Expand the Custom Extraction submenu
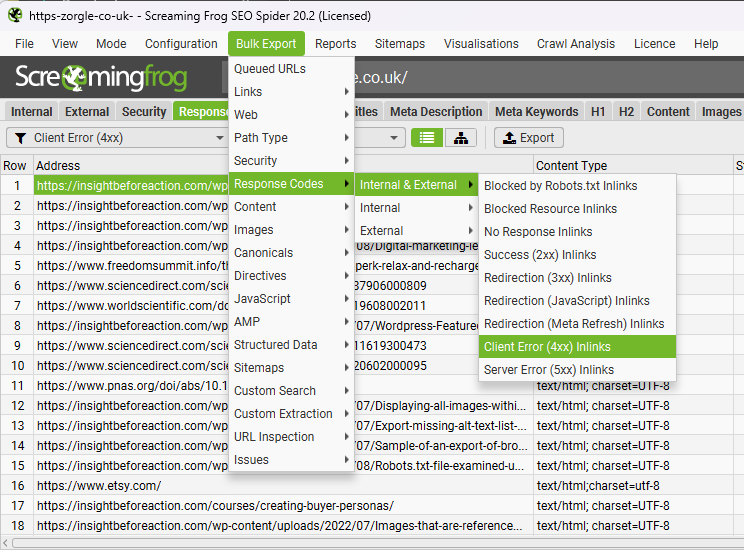The height and width of the screenshot is (558, 744). tap(291, 414)
